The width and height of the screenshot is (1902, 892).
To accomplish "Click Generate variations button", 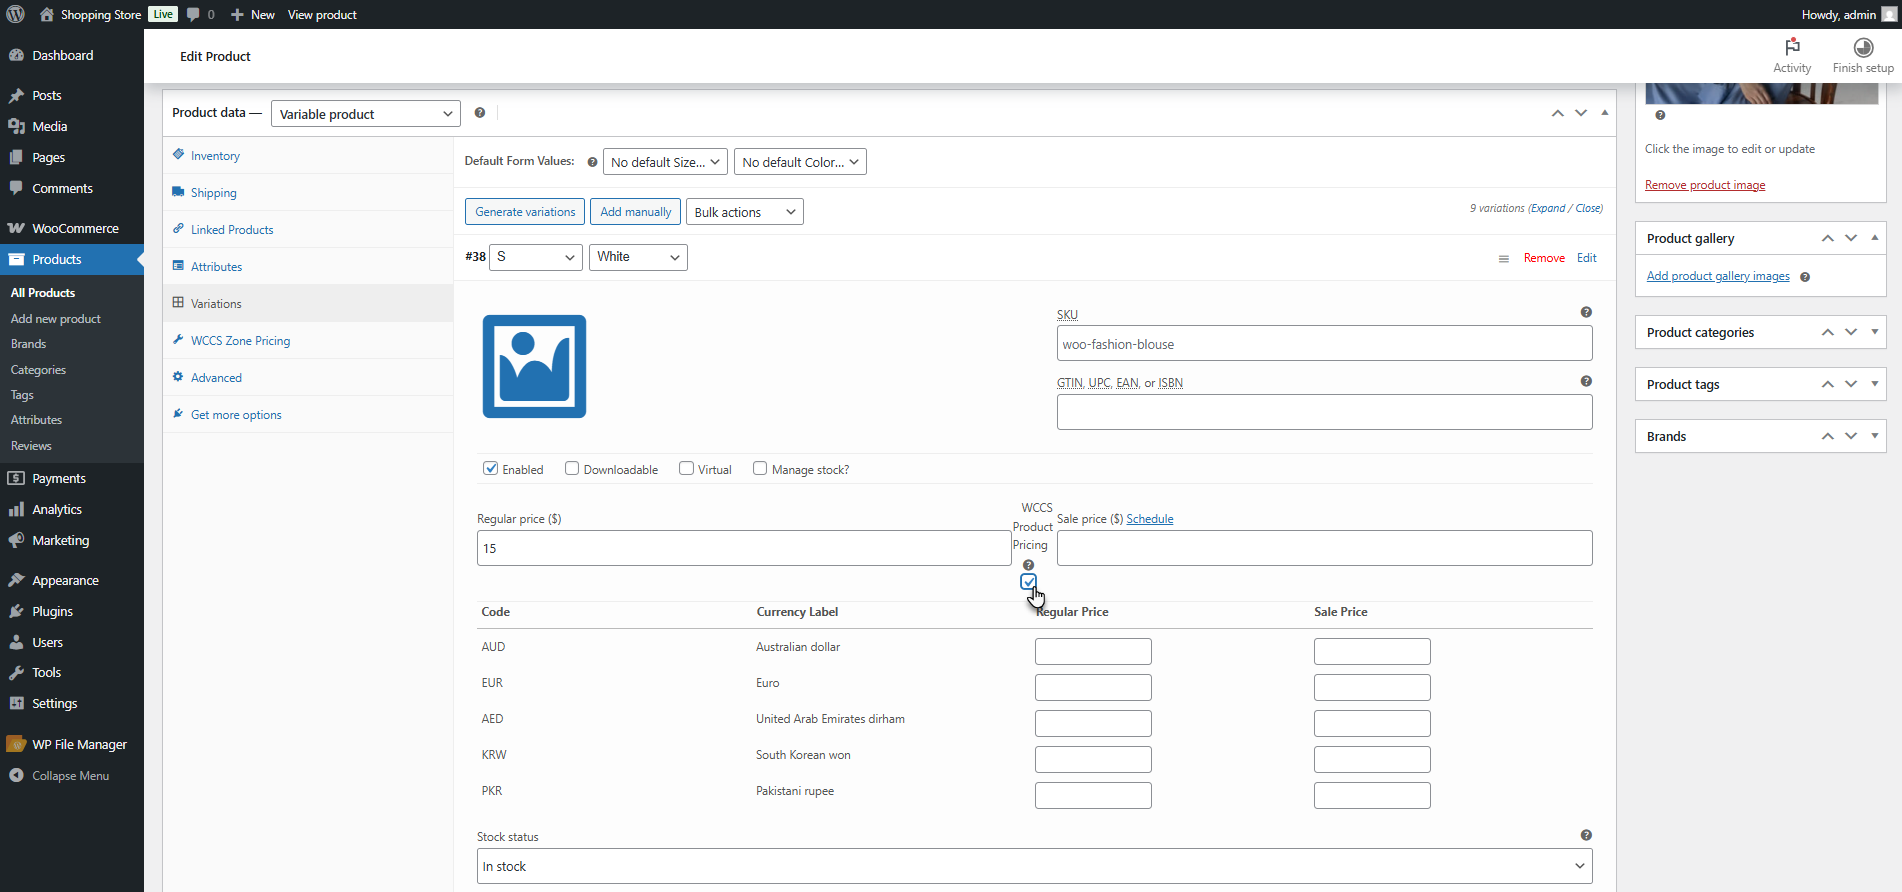I will [x=525, y=212].
